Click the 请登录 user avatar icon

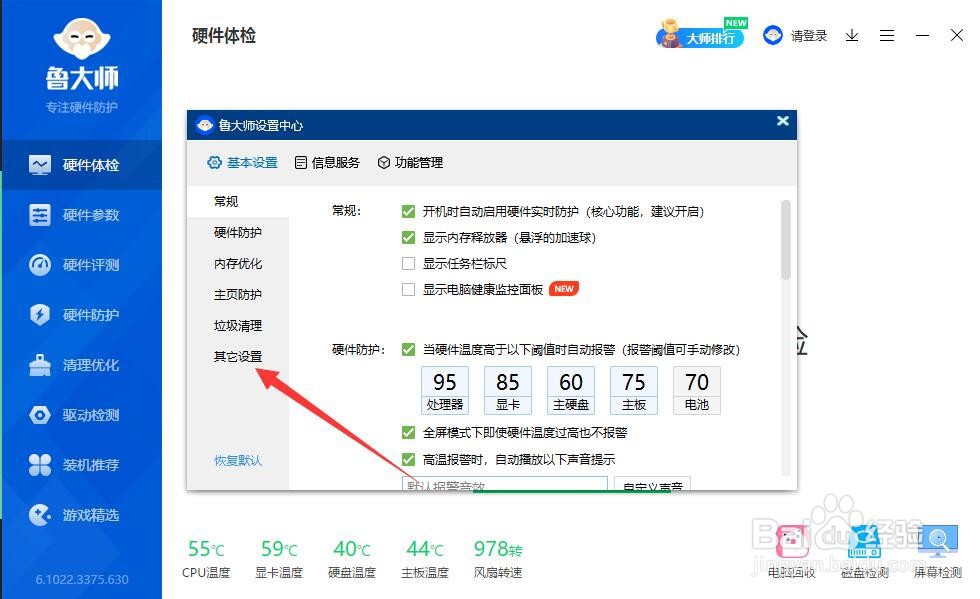(x=773, y=35)
